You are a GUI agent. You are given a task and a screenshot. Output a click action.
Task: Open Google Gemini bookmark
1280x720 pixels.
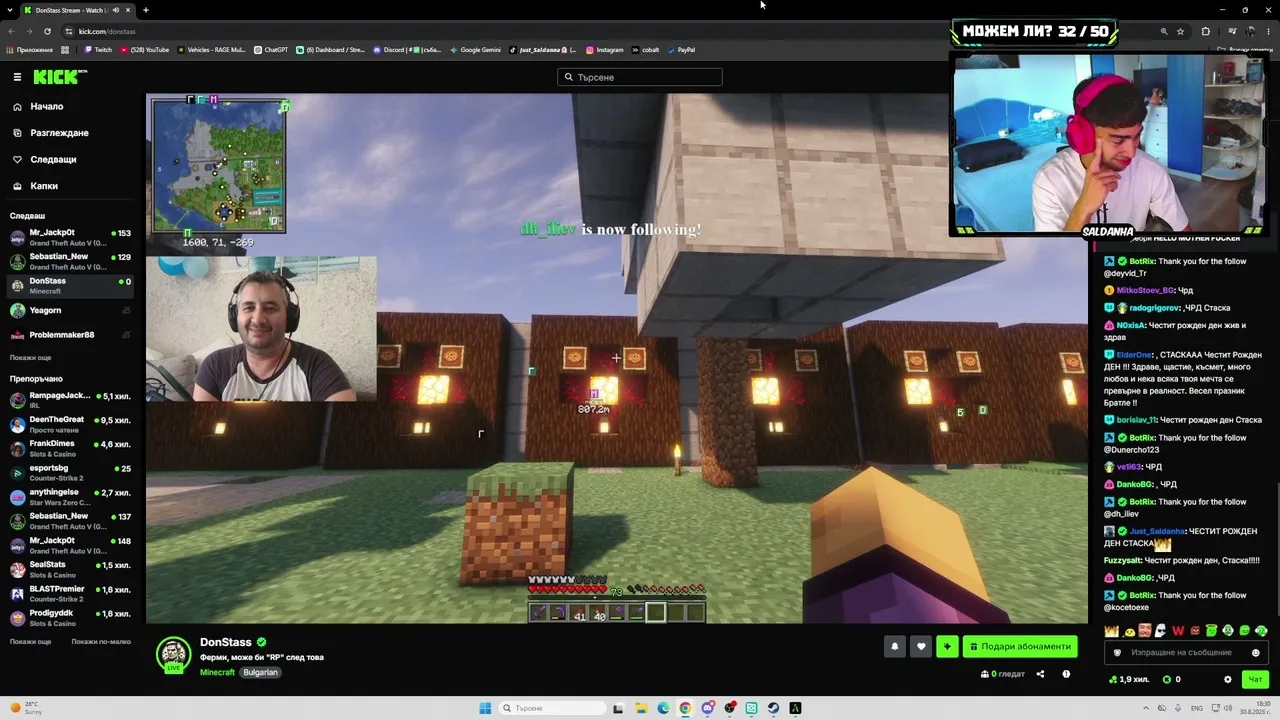coord(475,50)
